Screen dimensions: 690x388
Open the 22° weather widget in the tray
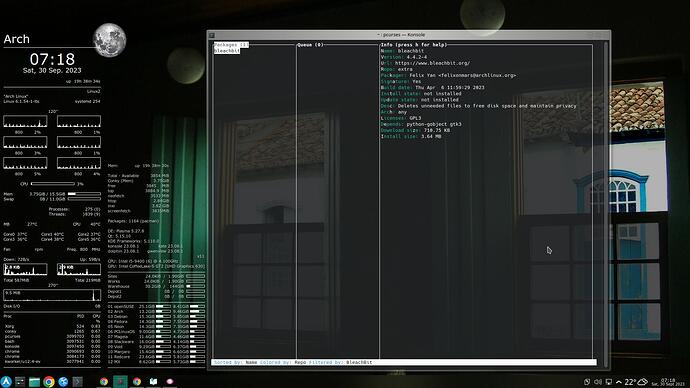click(636, 382)
